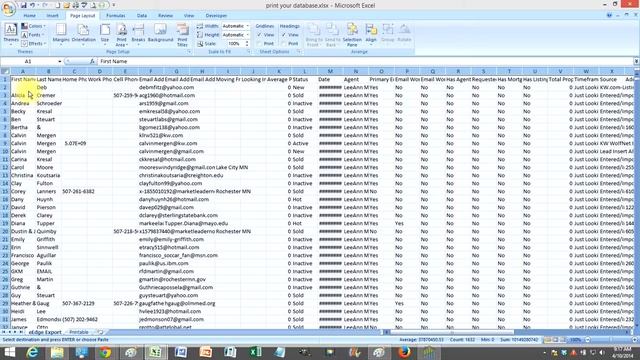The height and width of the screenshot is (360, 640).
Task: Select cell containing Lake City MN
Action: tap(228, 167)
